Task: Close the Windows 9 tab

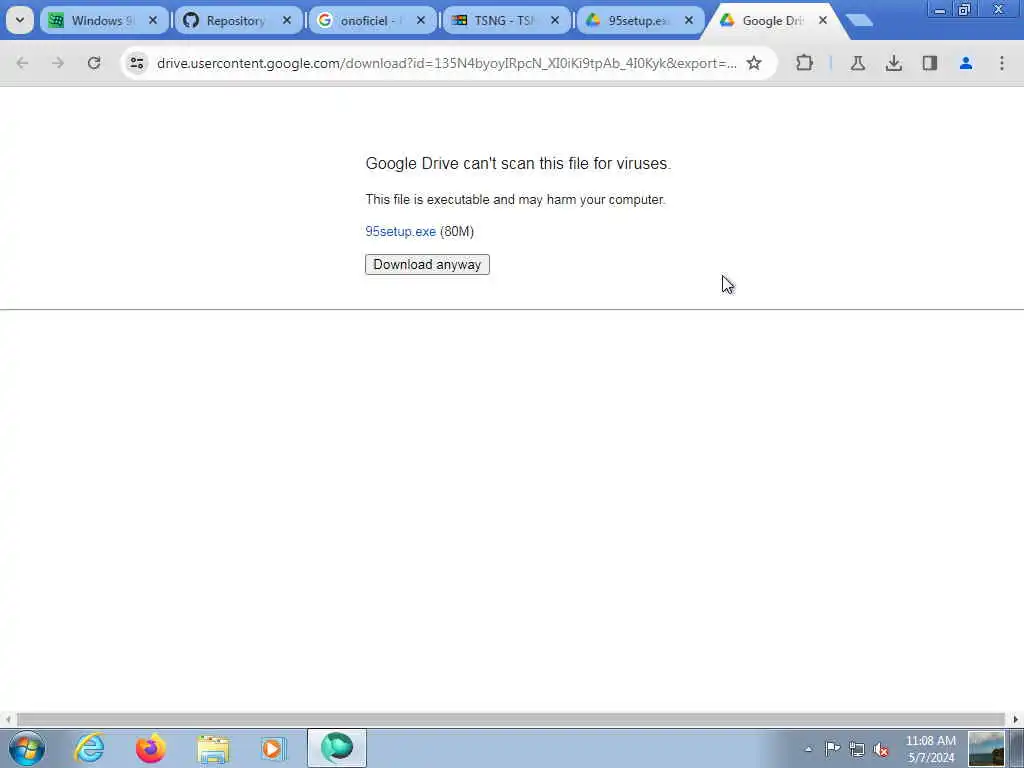Action: click(x=153, y=21)
